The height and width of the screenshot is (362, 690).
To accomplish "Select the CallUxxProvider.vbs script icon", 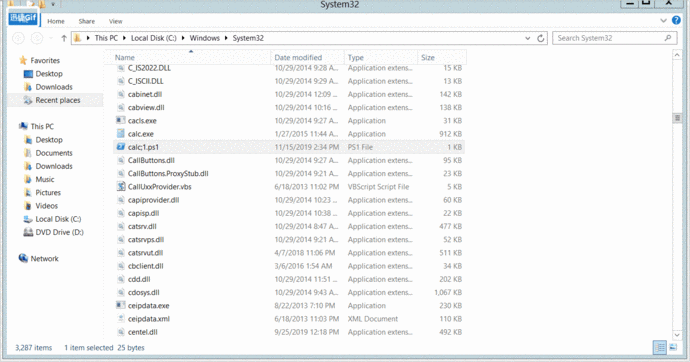I will click(x=121, y=186).
